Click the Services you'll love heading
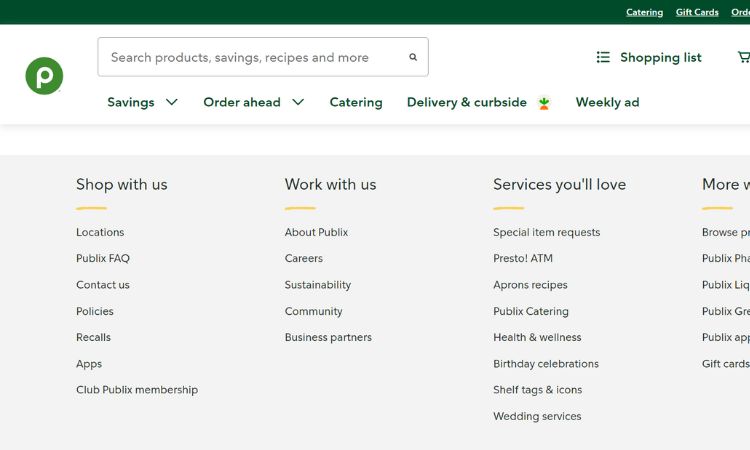750x450 pixels. (560, 185)
